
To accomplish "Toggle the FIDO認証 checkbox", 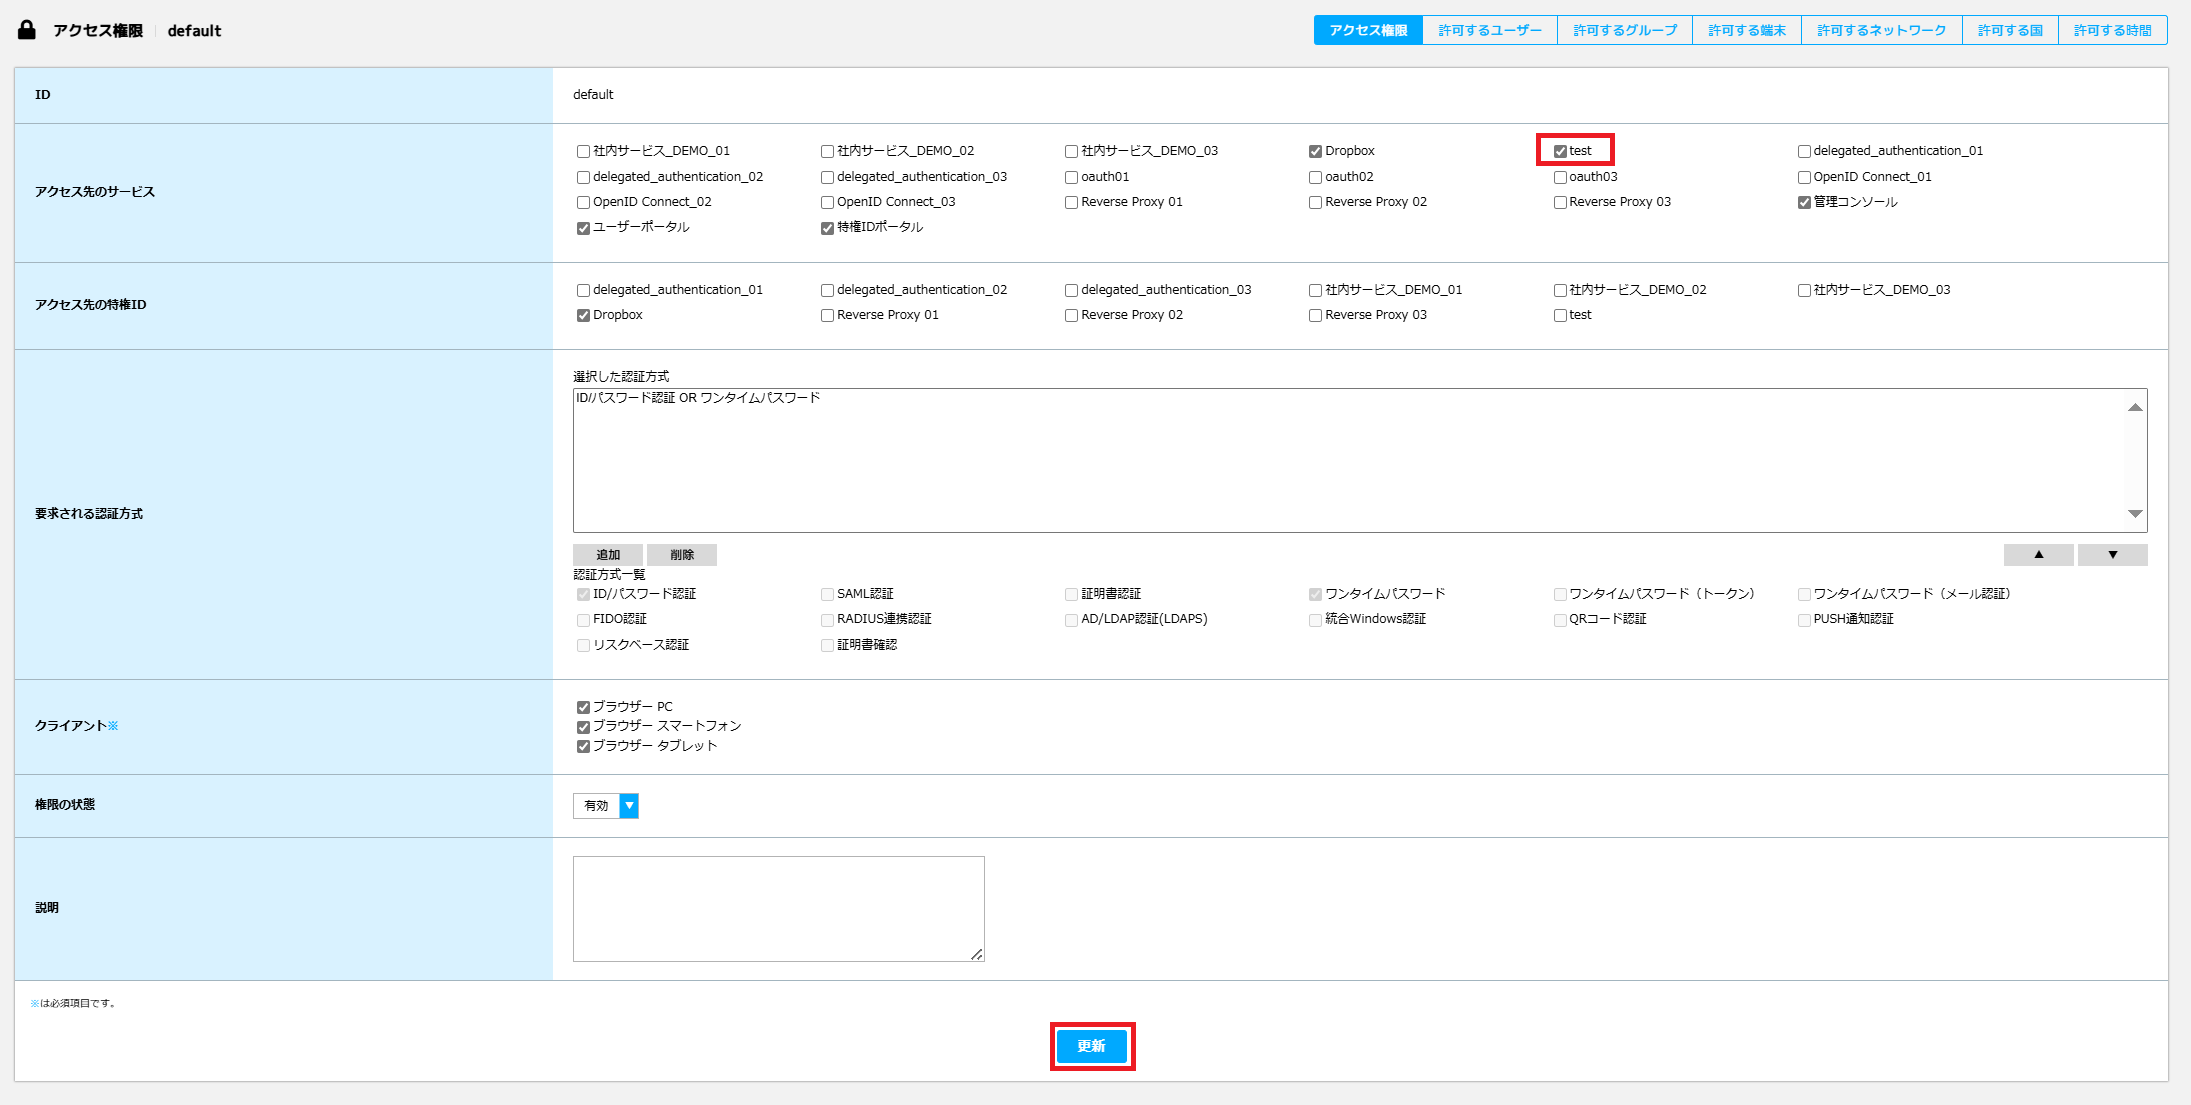I will 583,620.
